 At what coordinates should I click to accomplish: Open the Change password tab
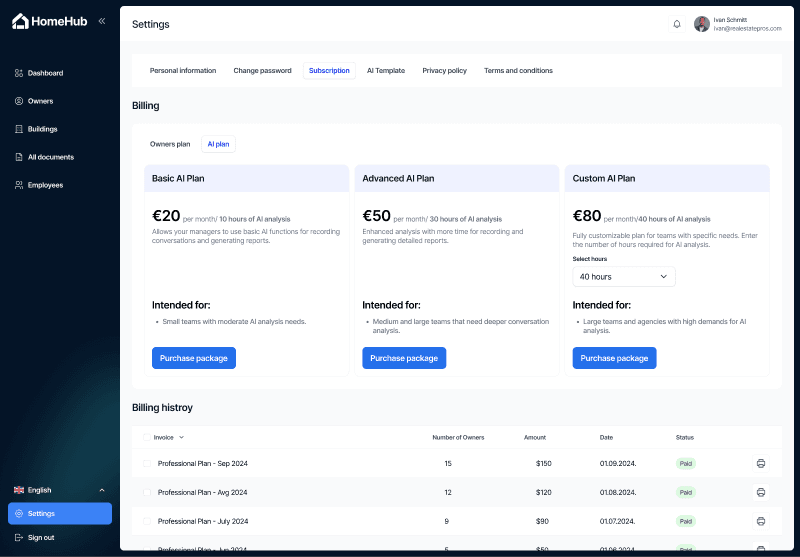coord(262,70)
